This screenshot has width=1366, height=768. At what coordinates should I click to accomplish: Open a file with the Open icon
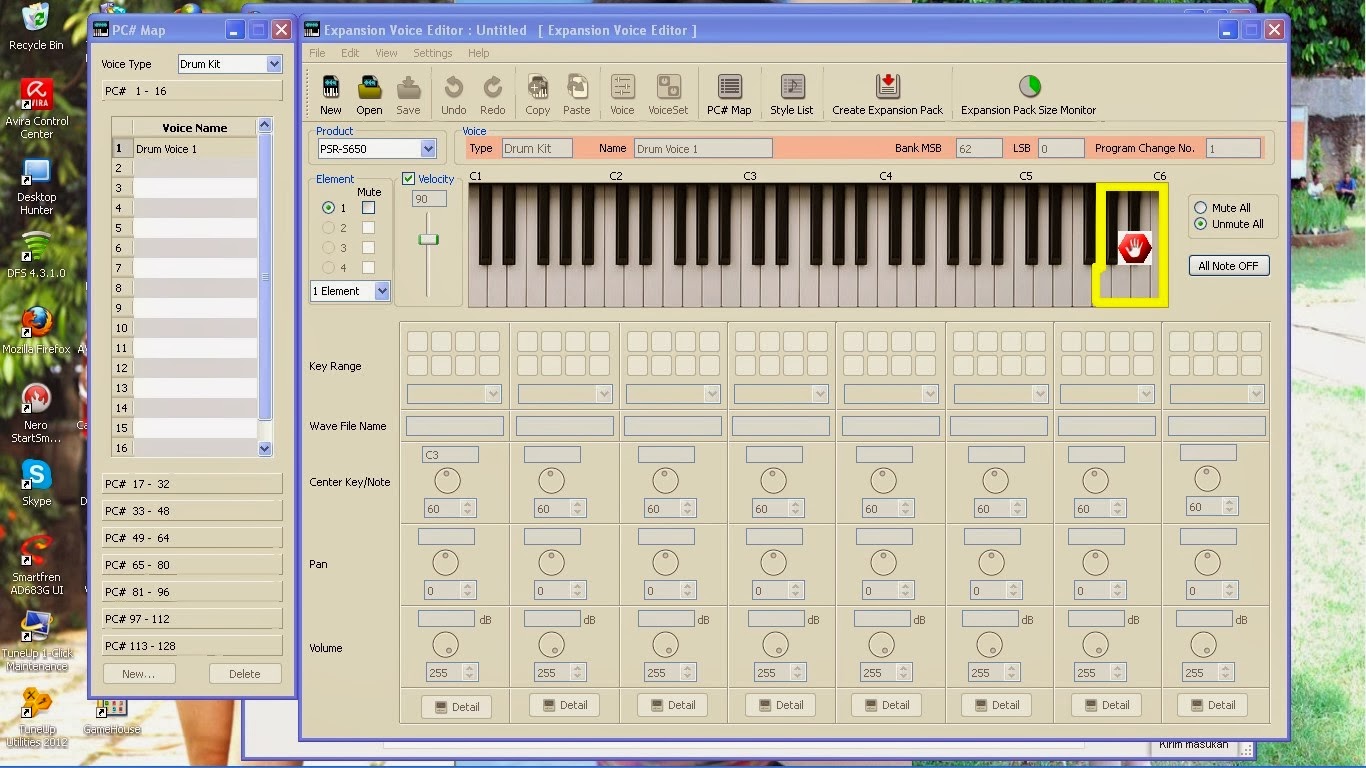(x=369, y=88)
